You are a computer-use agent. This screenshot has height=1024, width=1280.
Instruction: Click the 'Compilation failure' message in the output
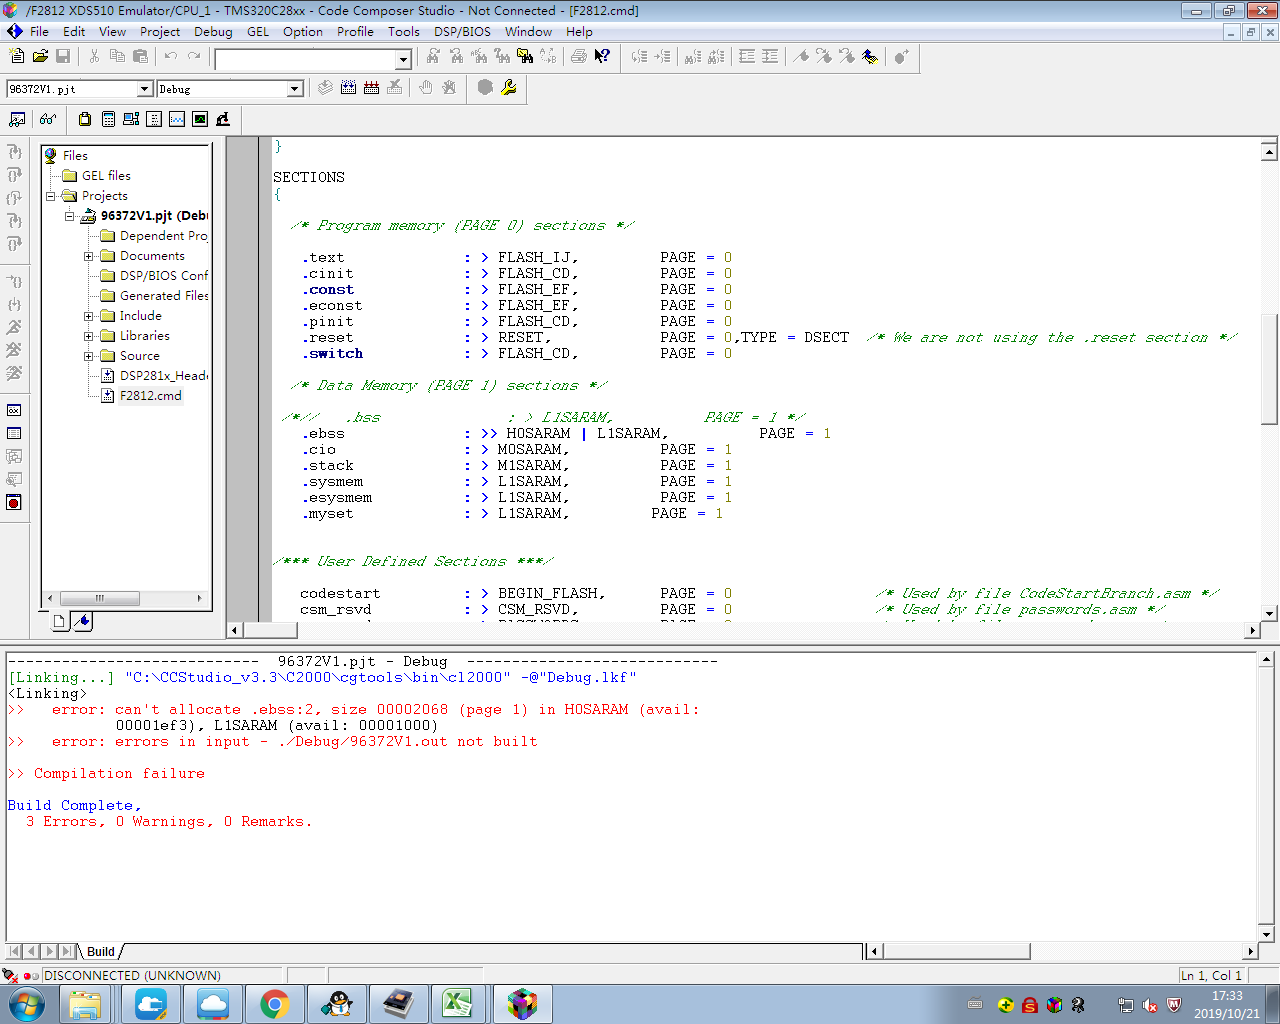pyautogui.click(x=119, y=774)
